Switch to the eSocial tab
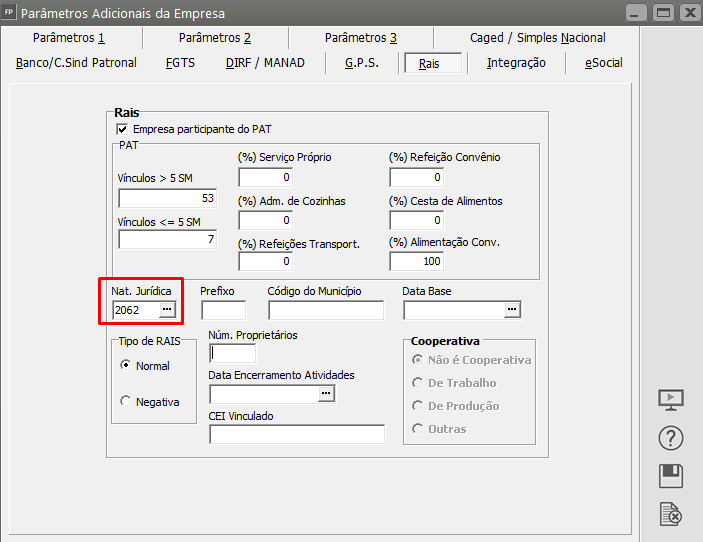Image resolution: width=703 pixels, height=542 pixels. tap(603, 63)
